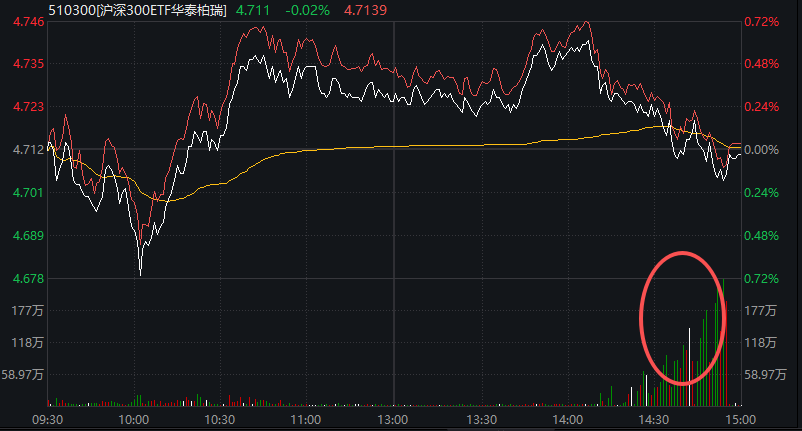Click the -0.02% change value in header
Image resolution: width=802 pixels, height=431 pixels.
[x=307, y=9]
